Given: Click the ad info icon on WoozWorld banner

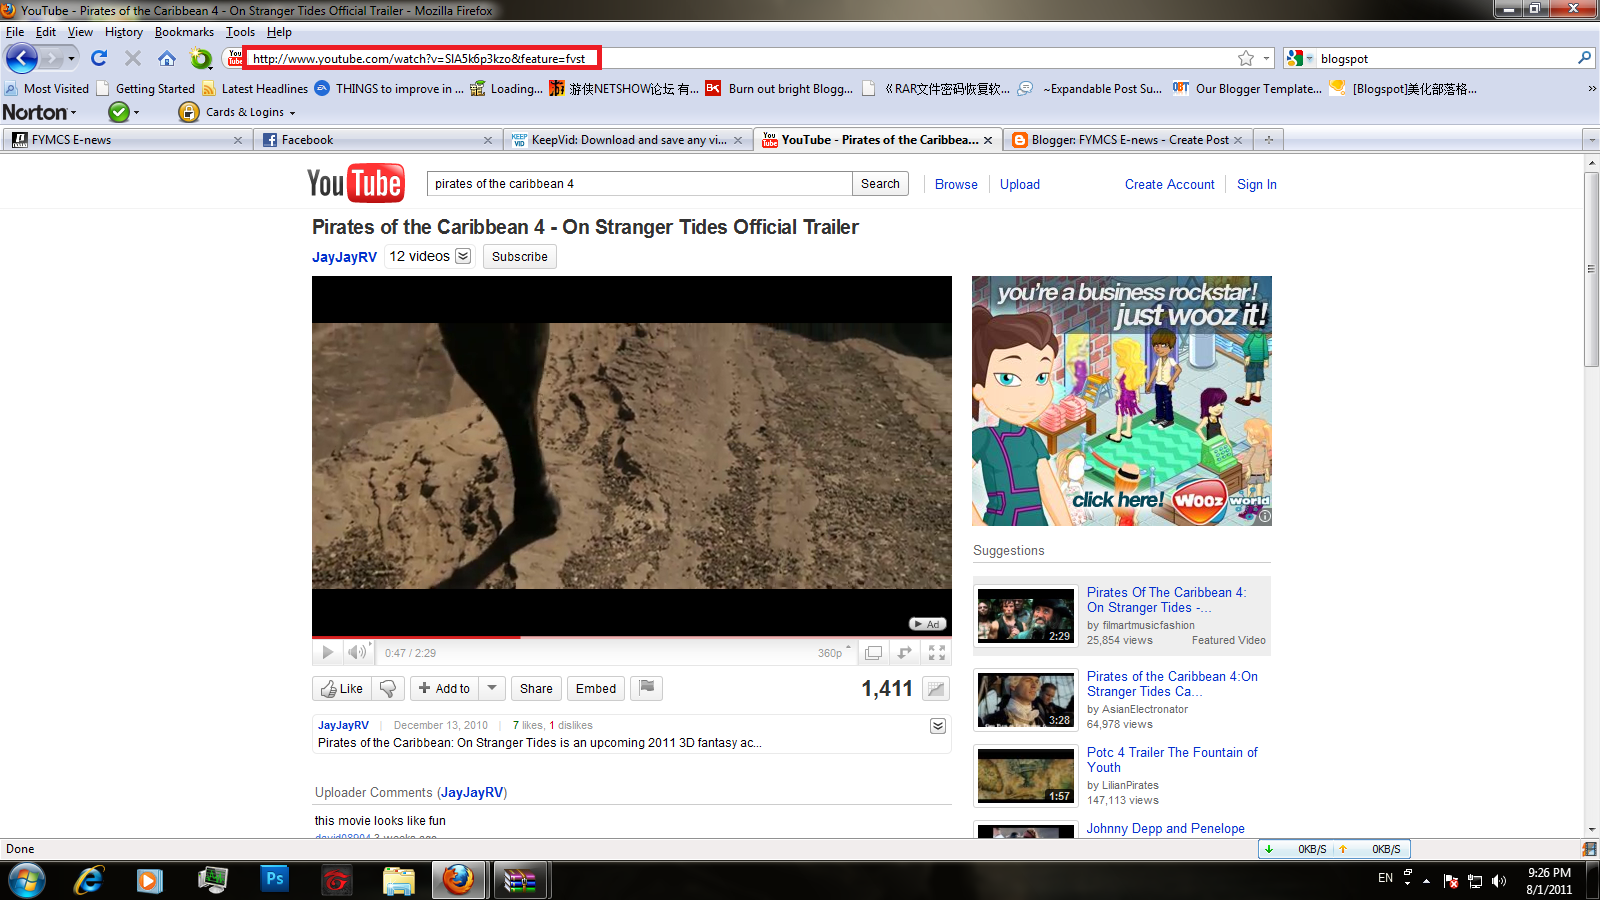Looking at the screenshot, I should click(1265, 517).
